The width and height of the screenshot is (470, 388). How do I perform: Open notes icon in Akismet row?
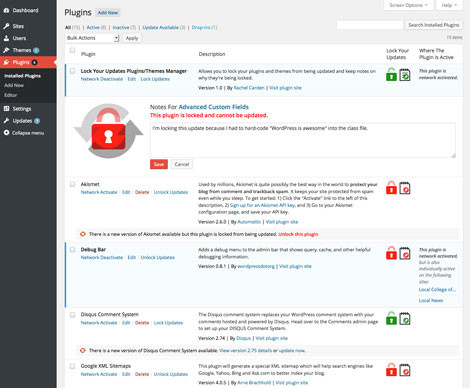(405, 188)
